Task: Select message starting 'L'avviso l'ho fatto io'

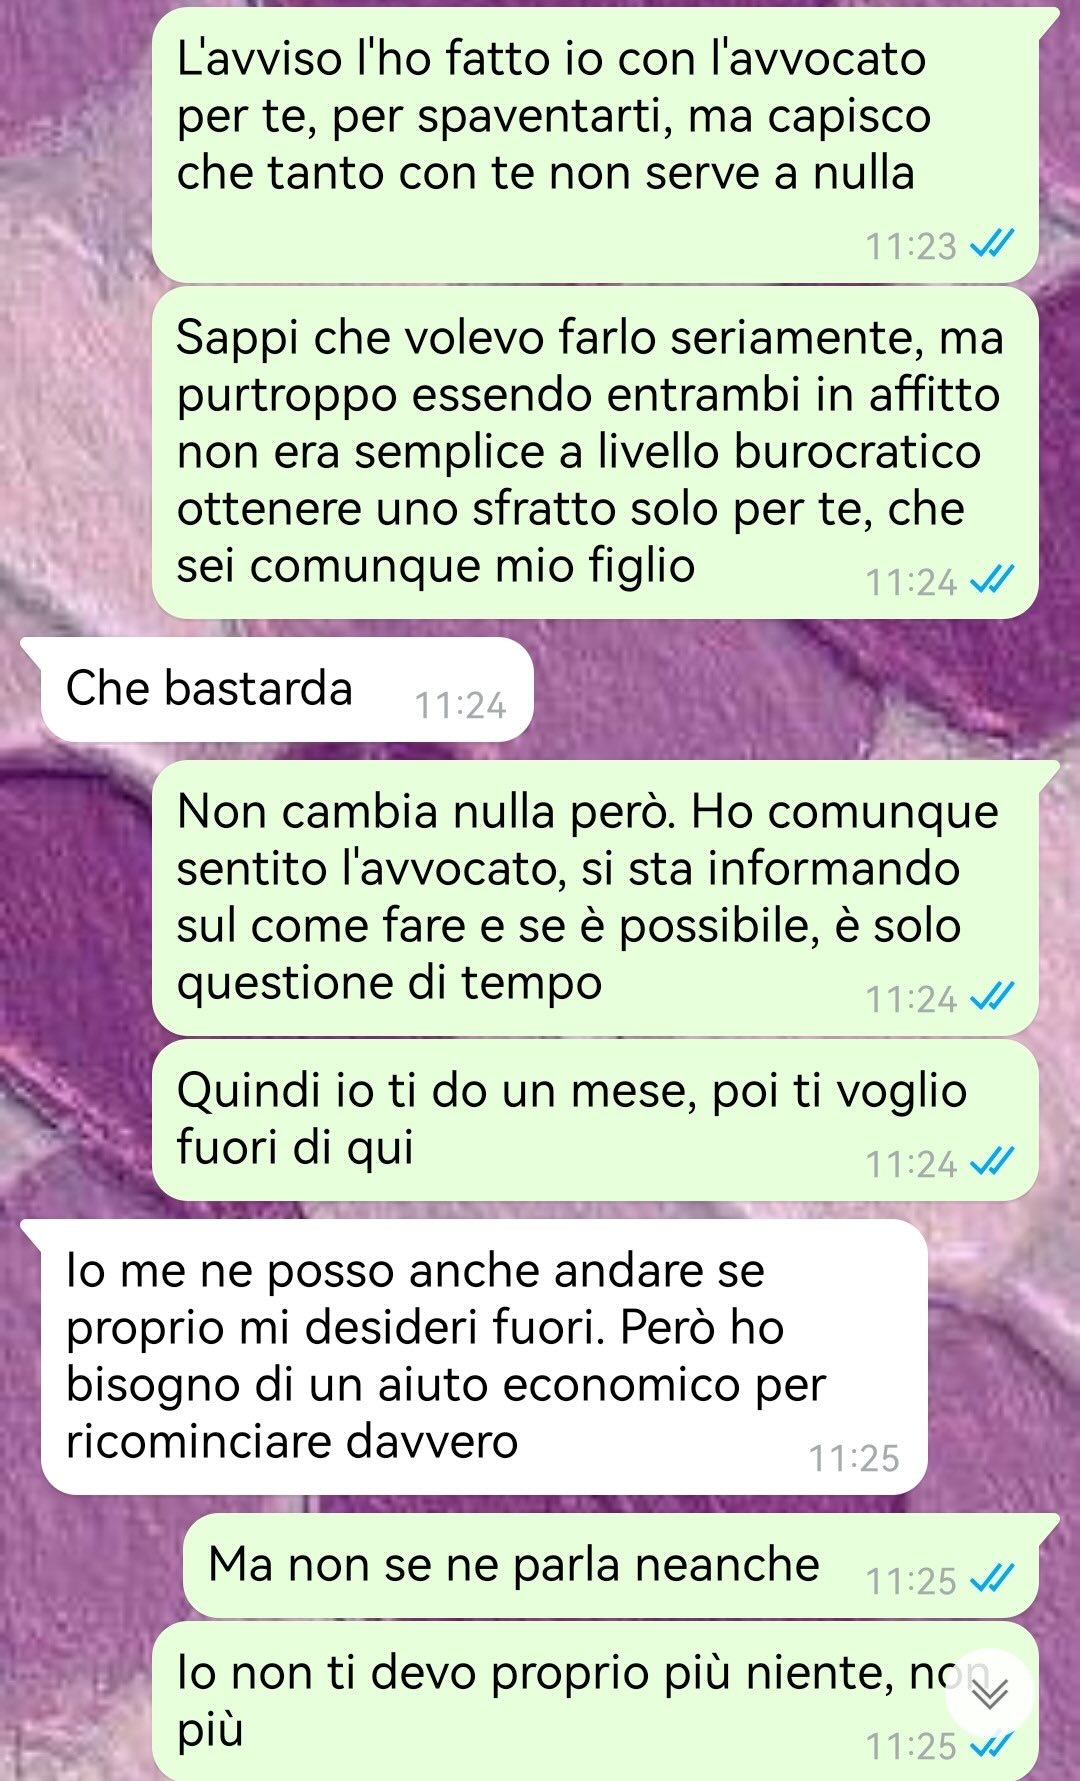Action: [x=595, y=144]
